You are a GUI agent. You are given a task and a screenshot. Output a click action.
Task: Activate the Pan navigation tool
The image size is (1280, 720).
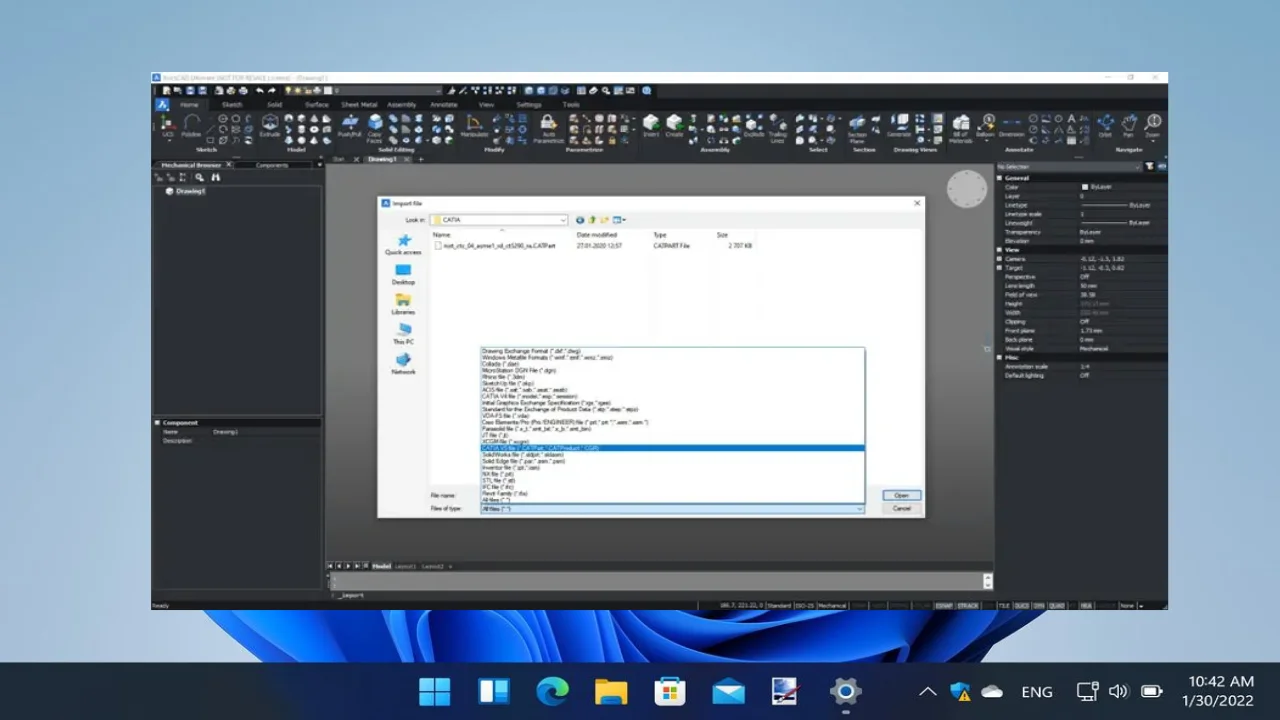(1129, 126)
